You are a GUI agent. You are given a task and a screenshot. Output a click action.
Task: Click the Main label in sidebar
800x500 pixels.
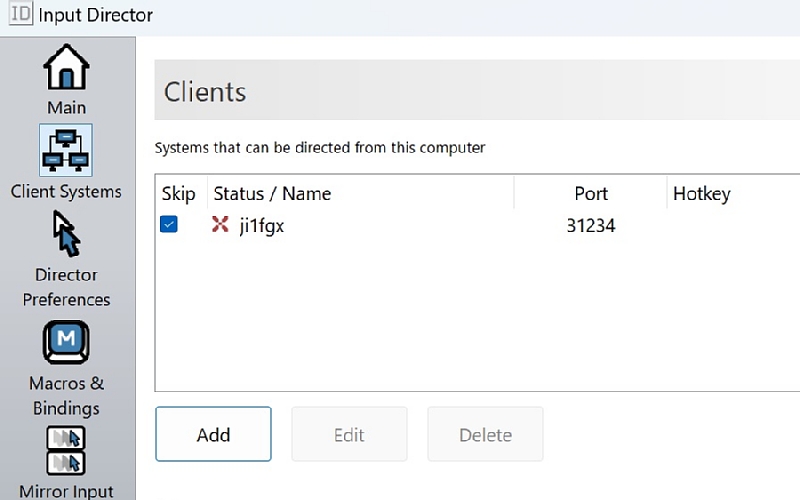pyautogui.click(x=66, y=108)
